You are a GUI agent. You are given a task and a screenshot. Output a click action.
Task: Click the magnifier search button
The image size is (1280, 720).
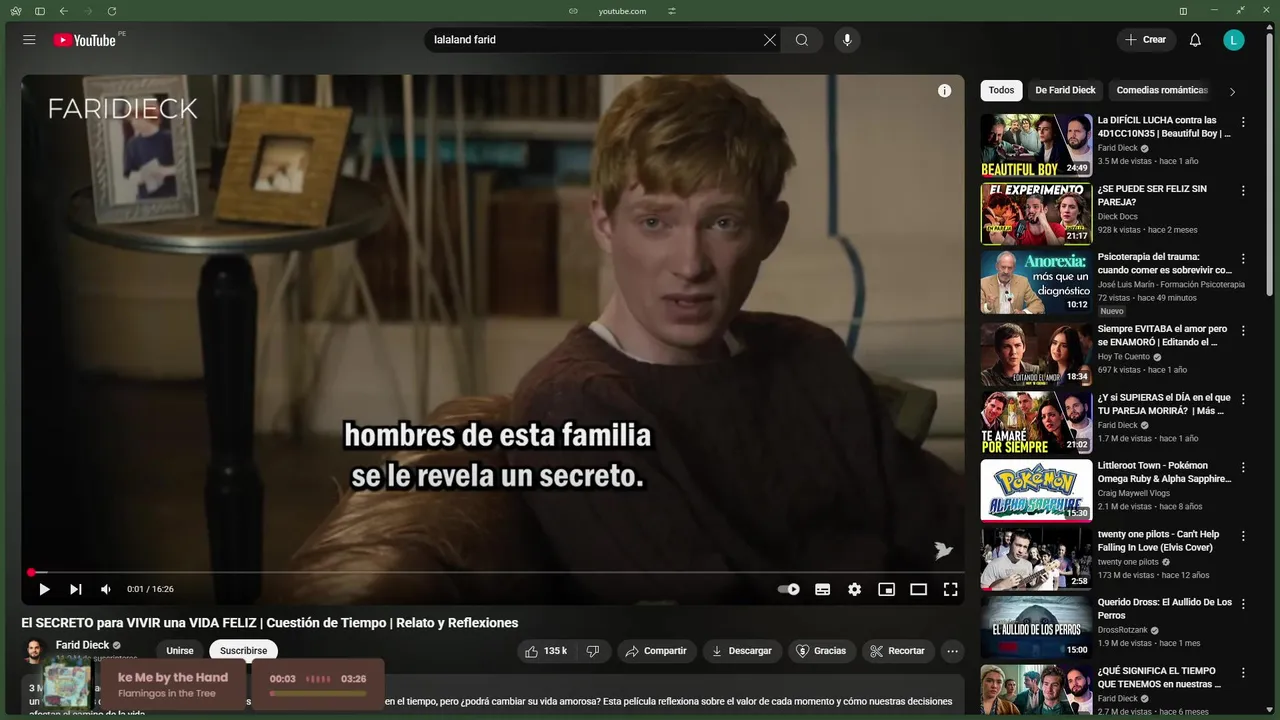802,40
